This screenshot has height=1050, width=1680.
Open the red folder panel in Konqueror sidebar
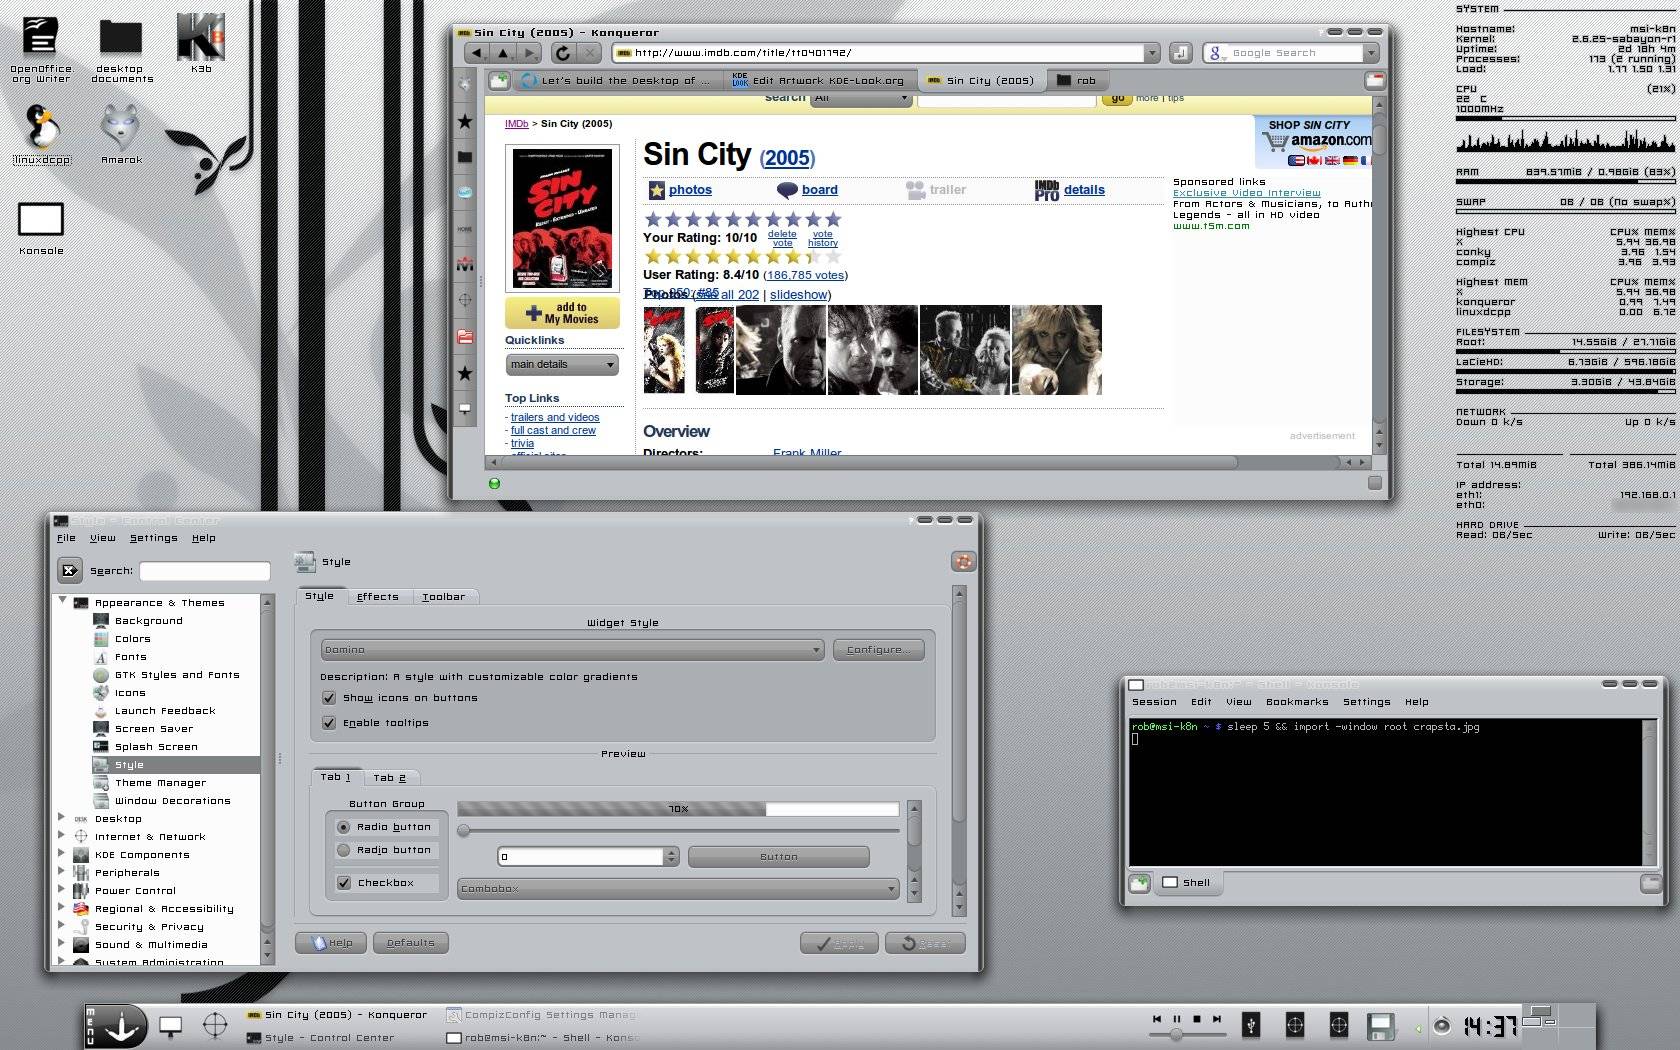pyautogui.click(x=465, y=337)
